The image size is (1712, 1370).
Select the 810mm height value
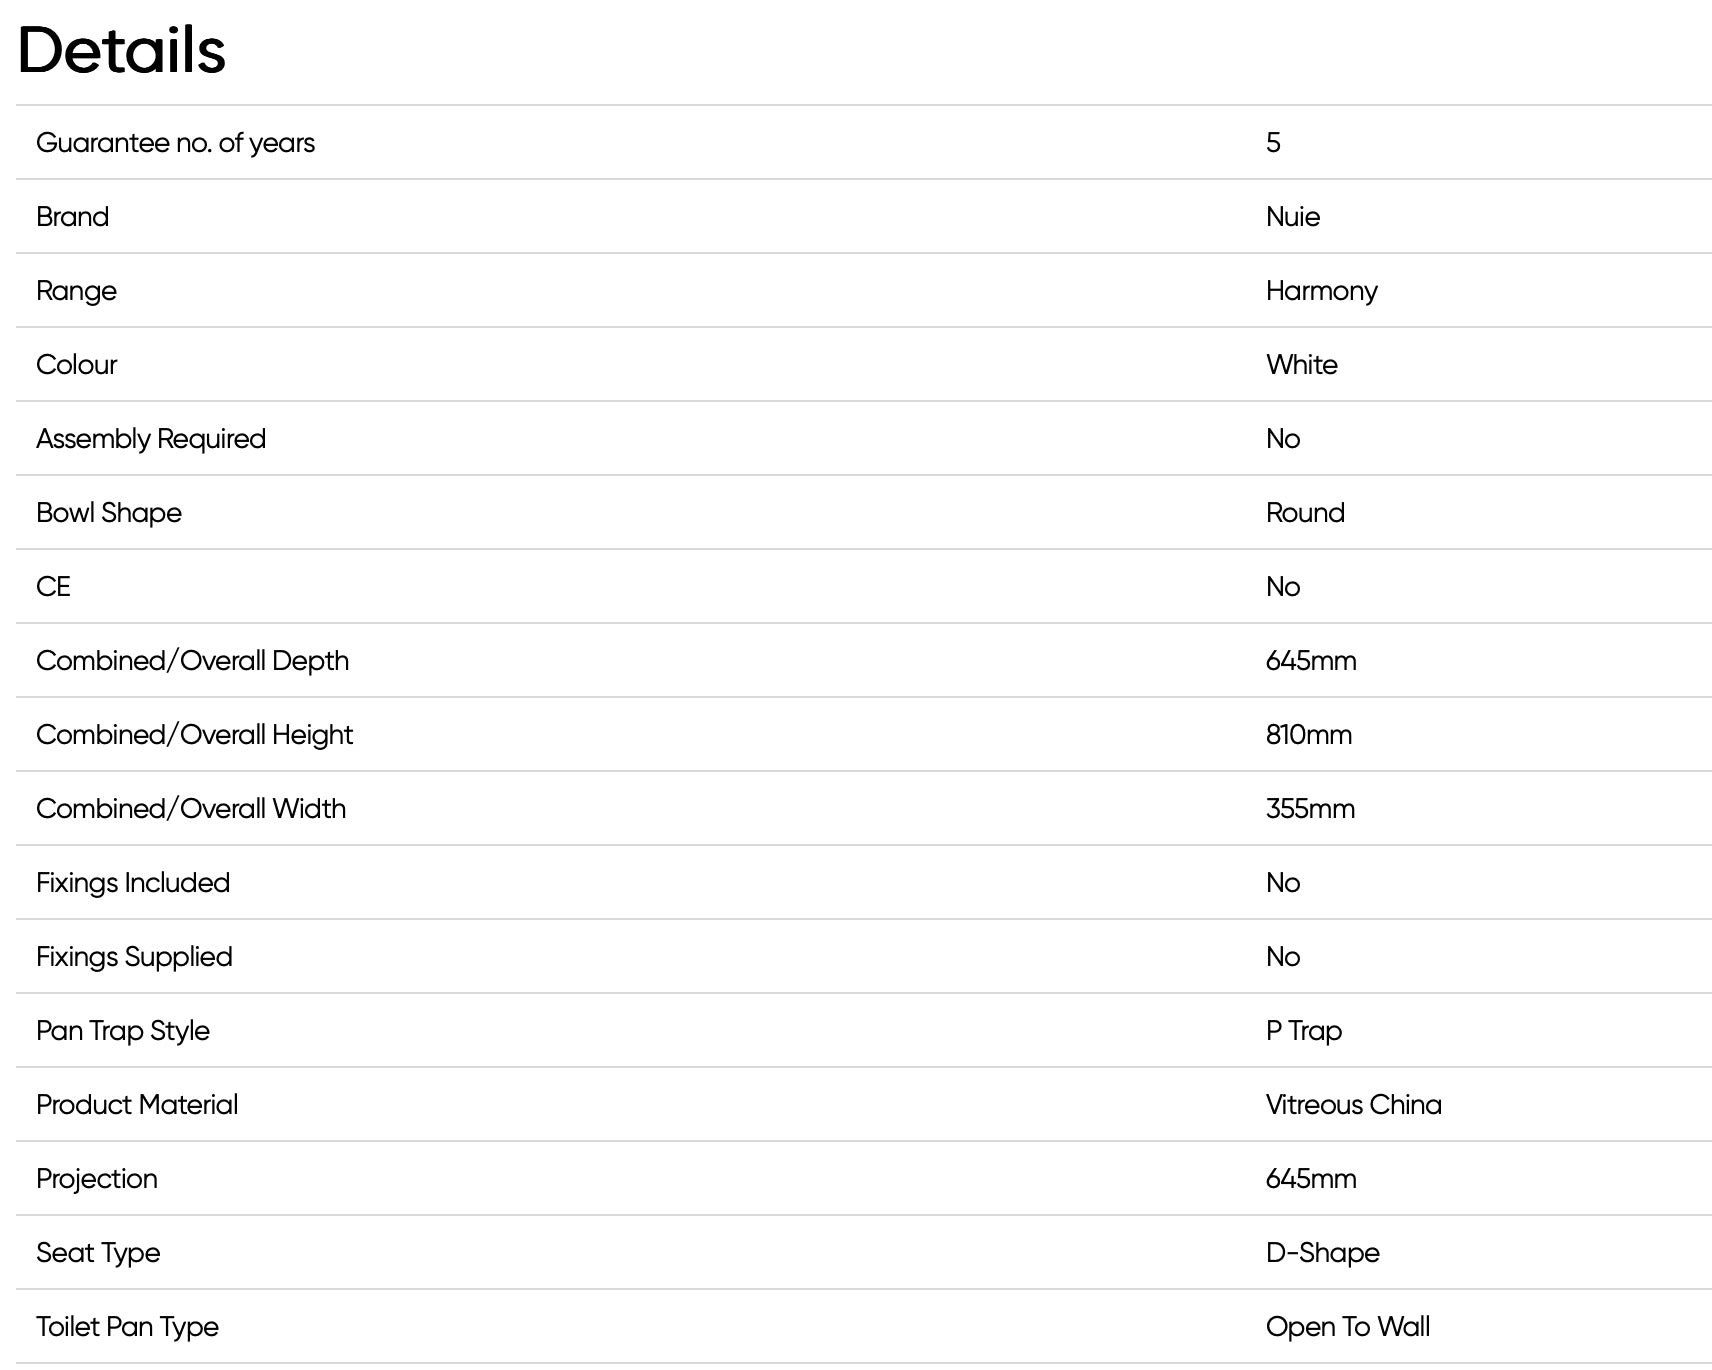(1308, 735)
